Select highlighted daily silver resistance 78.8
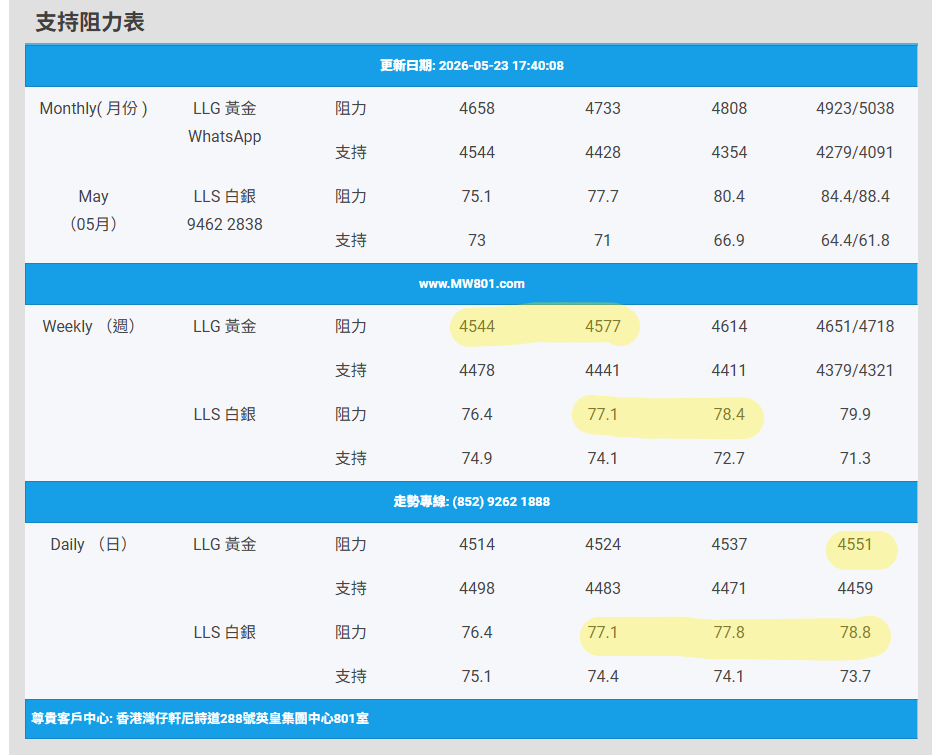 (x=855, y=632)
